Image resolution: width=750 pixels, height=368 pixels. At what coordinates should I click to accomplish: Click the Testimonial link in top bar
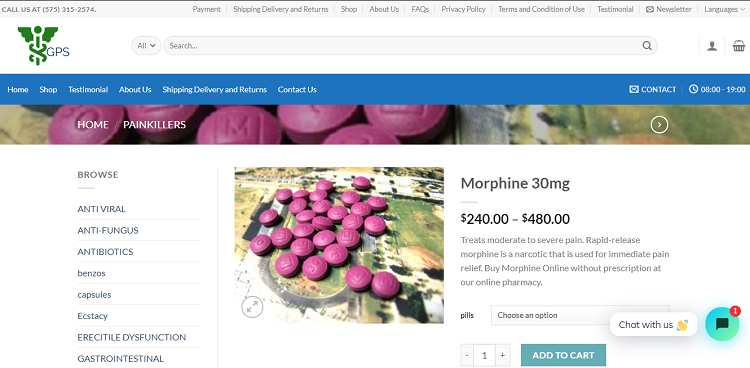(615, 9)
